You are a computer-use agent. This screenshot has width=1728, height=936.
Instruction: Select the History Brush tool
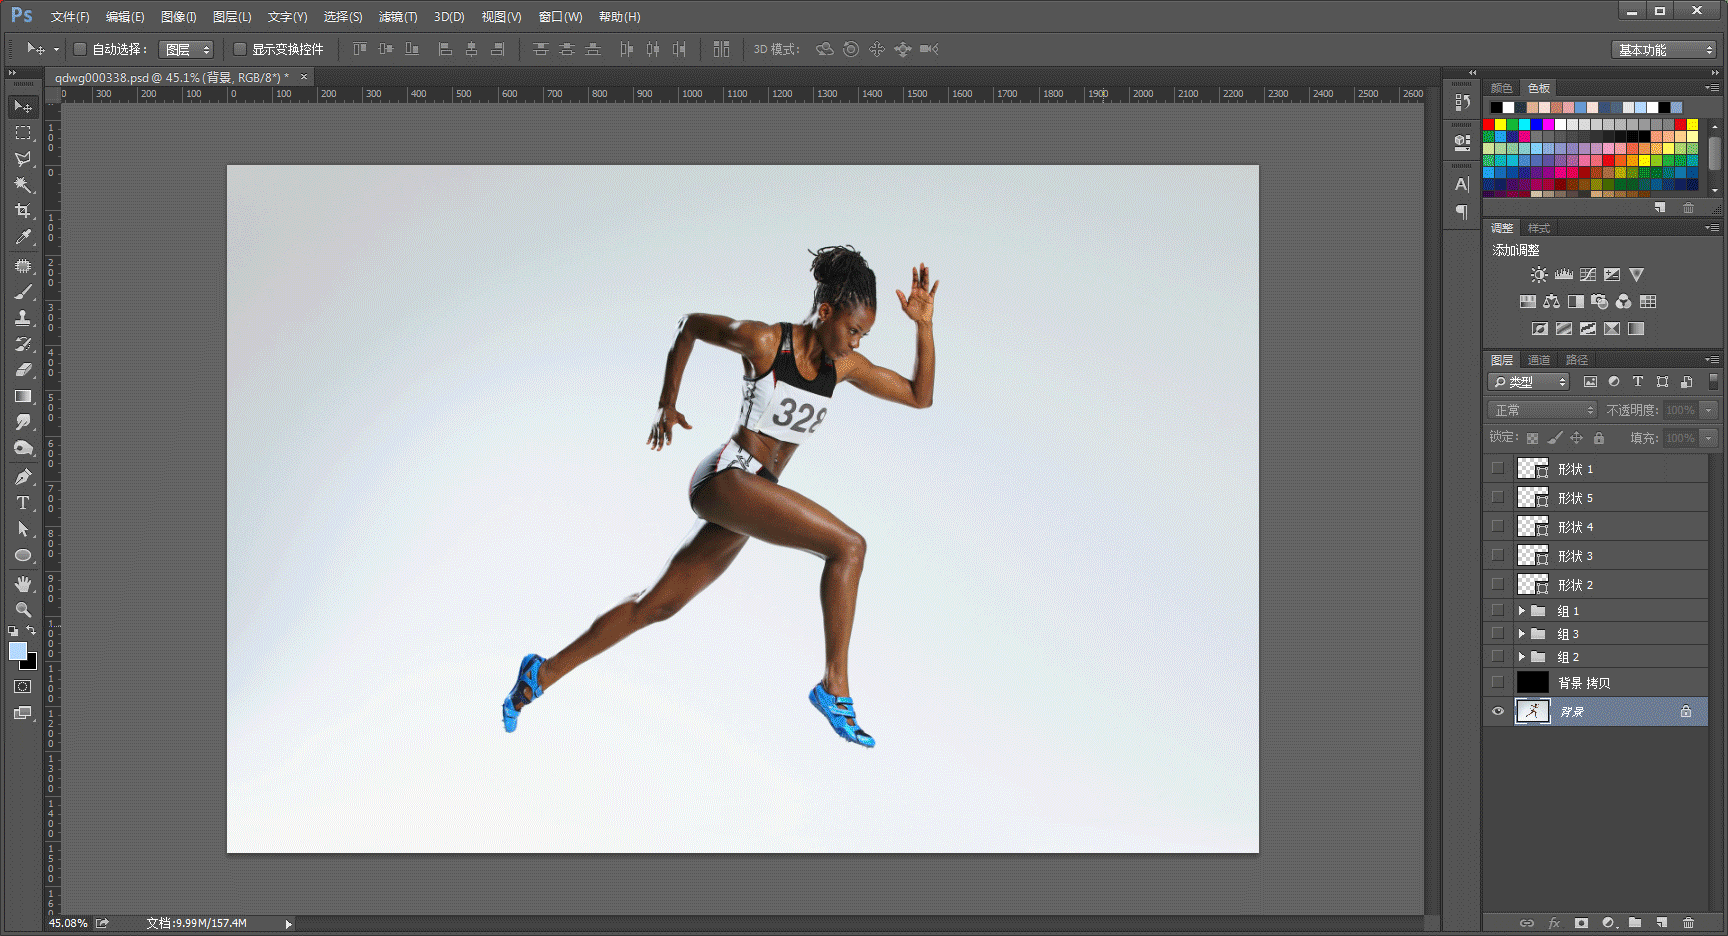click(x=23, y=344)
